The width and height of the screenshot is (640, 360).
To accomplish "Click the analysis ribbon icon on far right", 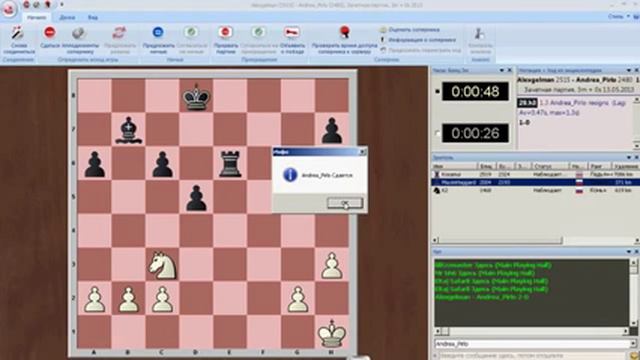I will tap(480, 33).
